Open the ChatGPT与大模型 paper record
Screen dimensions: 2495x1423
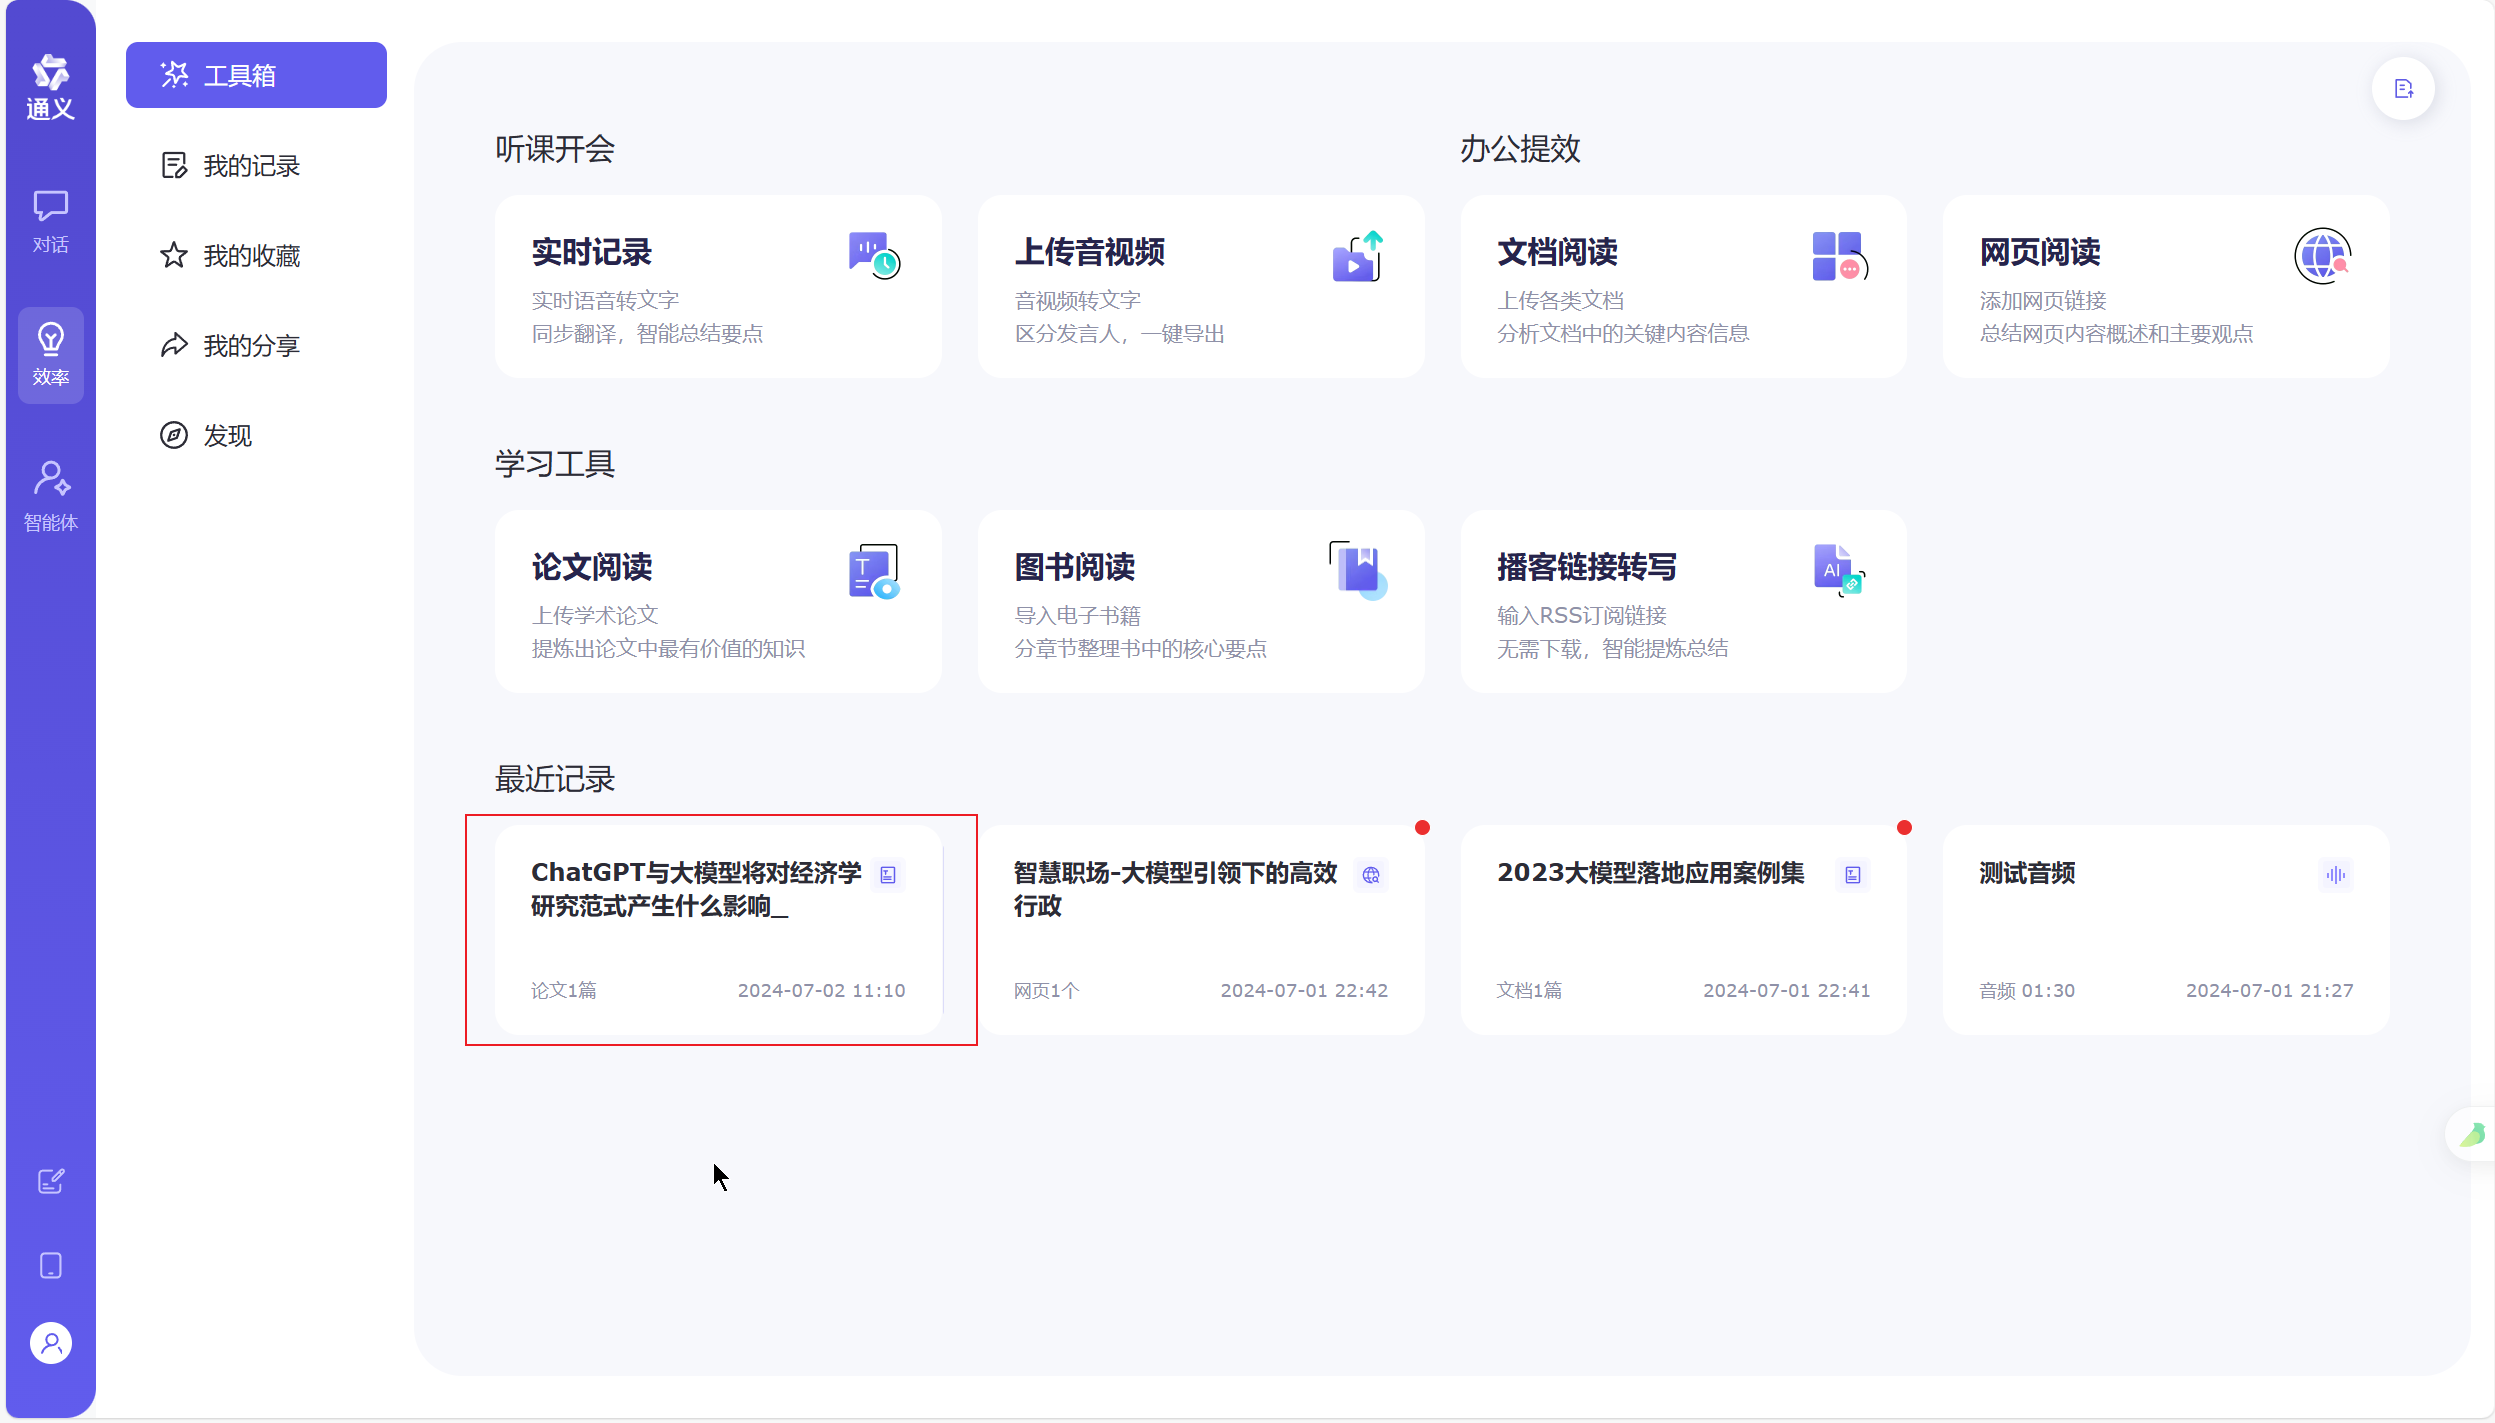(x=717, y=930)
